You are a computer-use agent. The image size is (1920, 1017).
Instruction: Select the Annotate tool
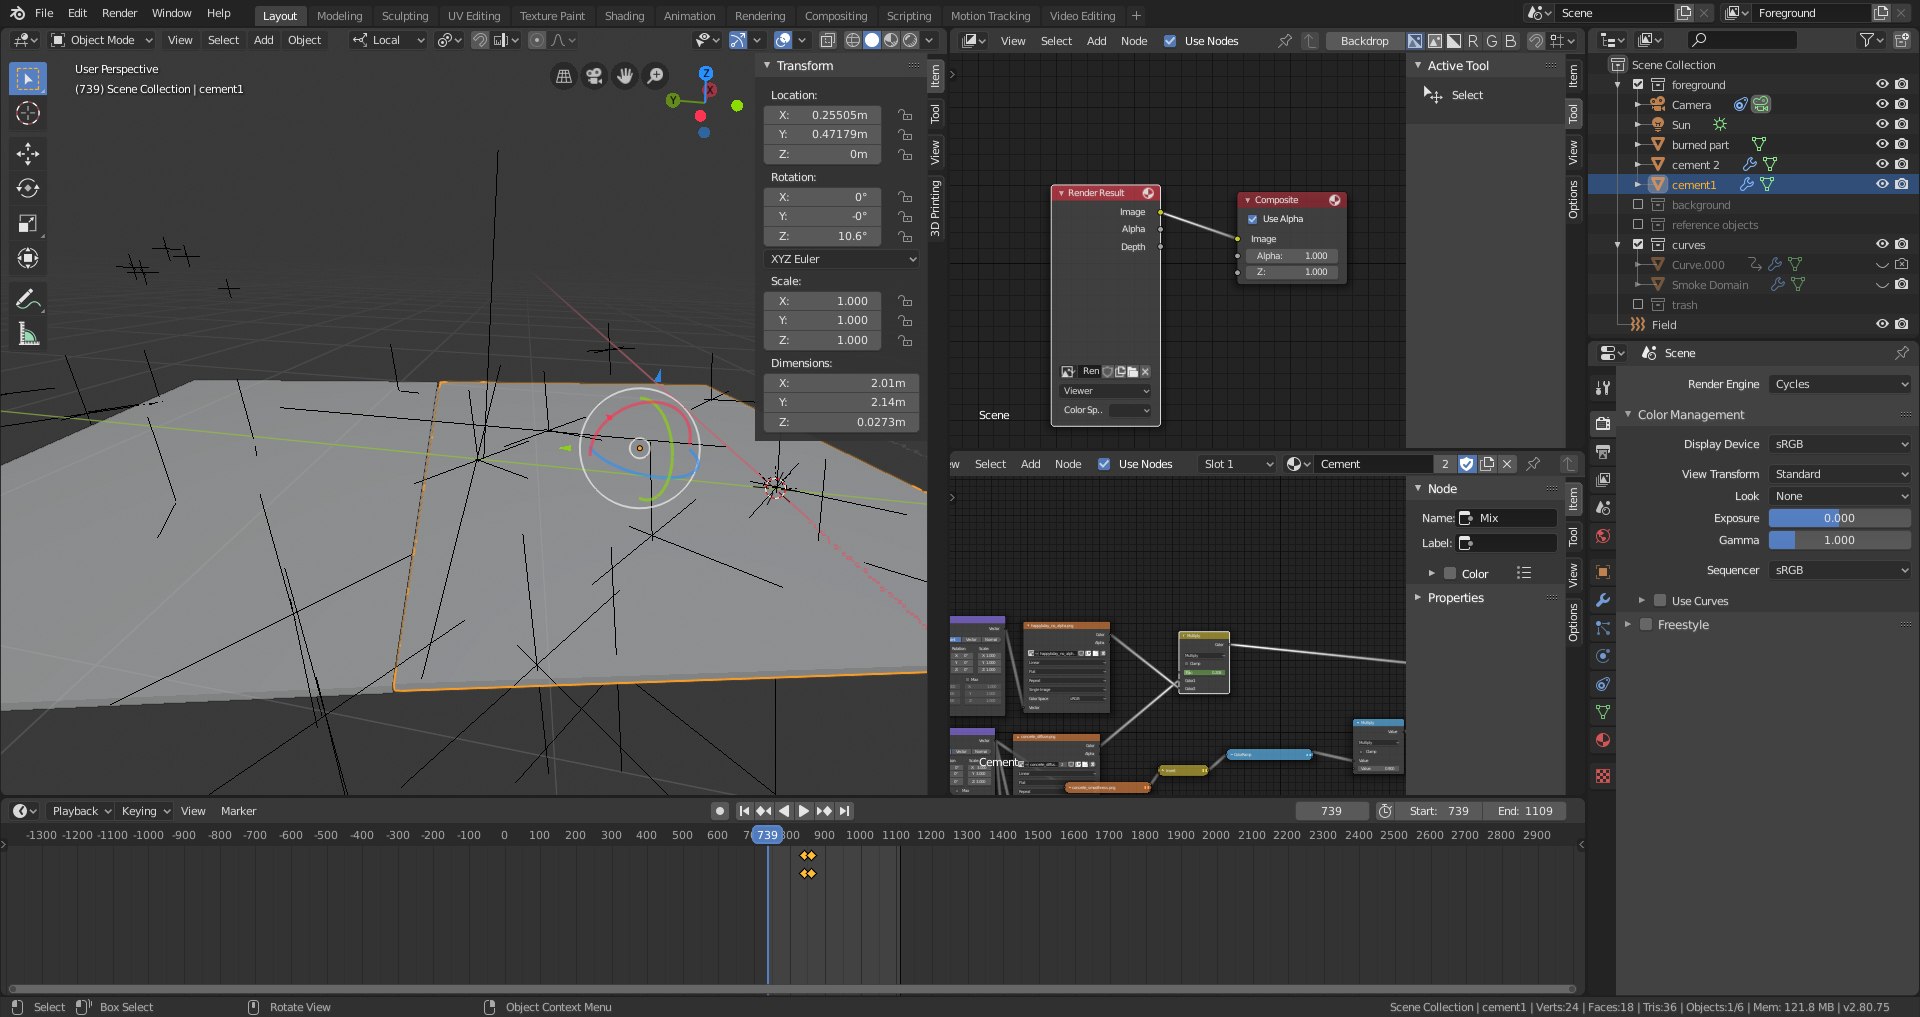tap(28, 299)
